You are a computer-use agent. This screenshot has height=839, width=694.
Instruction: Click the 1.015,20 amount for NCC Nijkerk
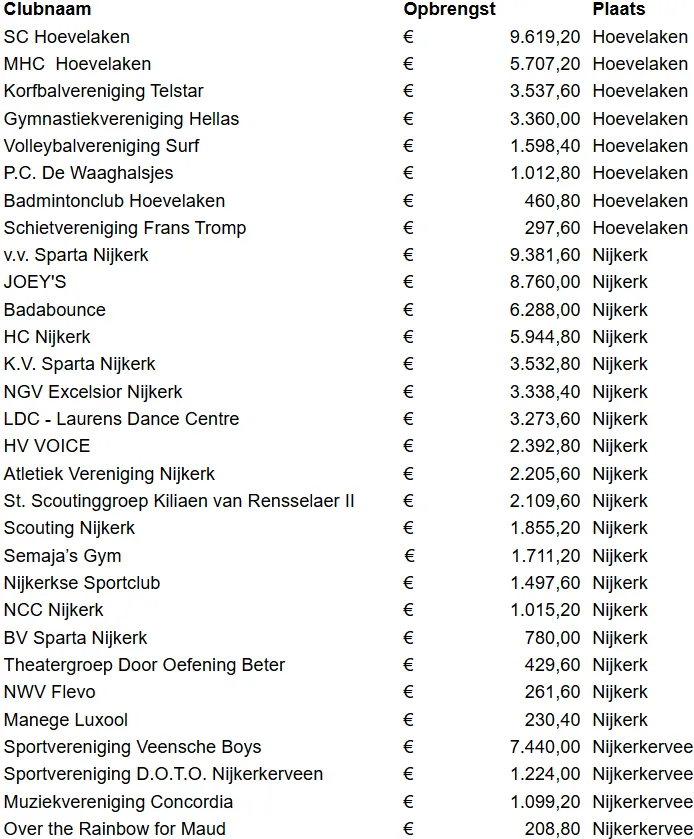click(x=544, y=610)
